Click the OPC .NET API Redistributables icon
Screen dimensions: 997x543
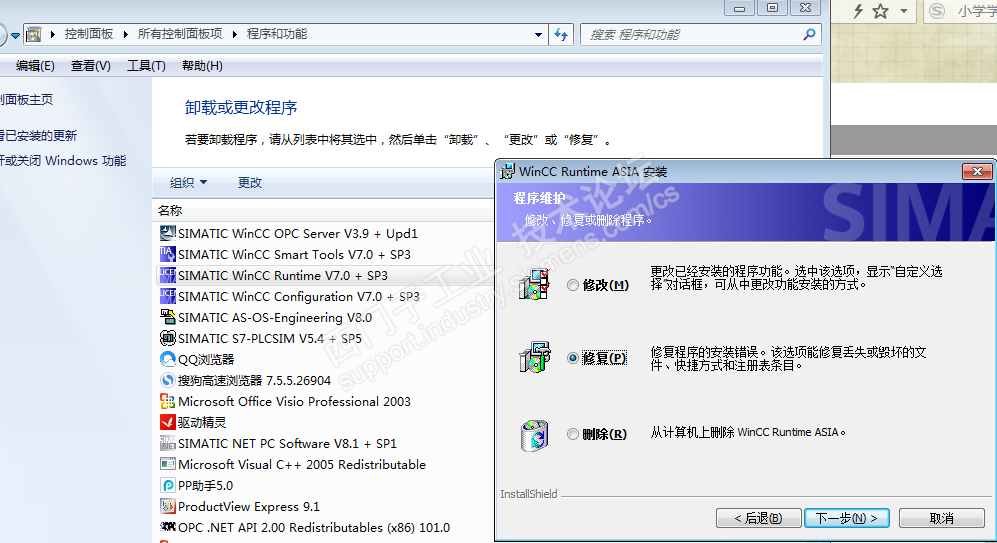(x=167, y=527)
